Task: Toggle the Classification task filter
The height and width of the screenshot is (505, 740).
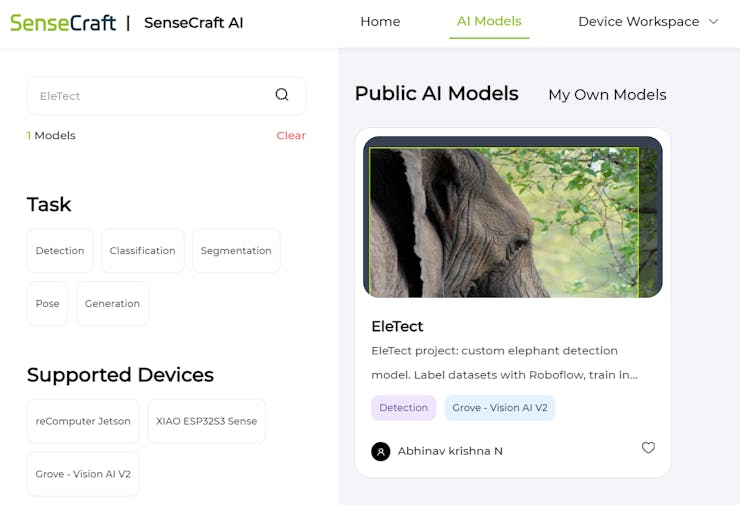Action: tap(142, 251)
